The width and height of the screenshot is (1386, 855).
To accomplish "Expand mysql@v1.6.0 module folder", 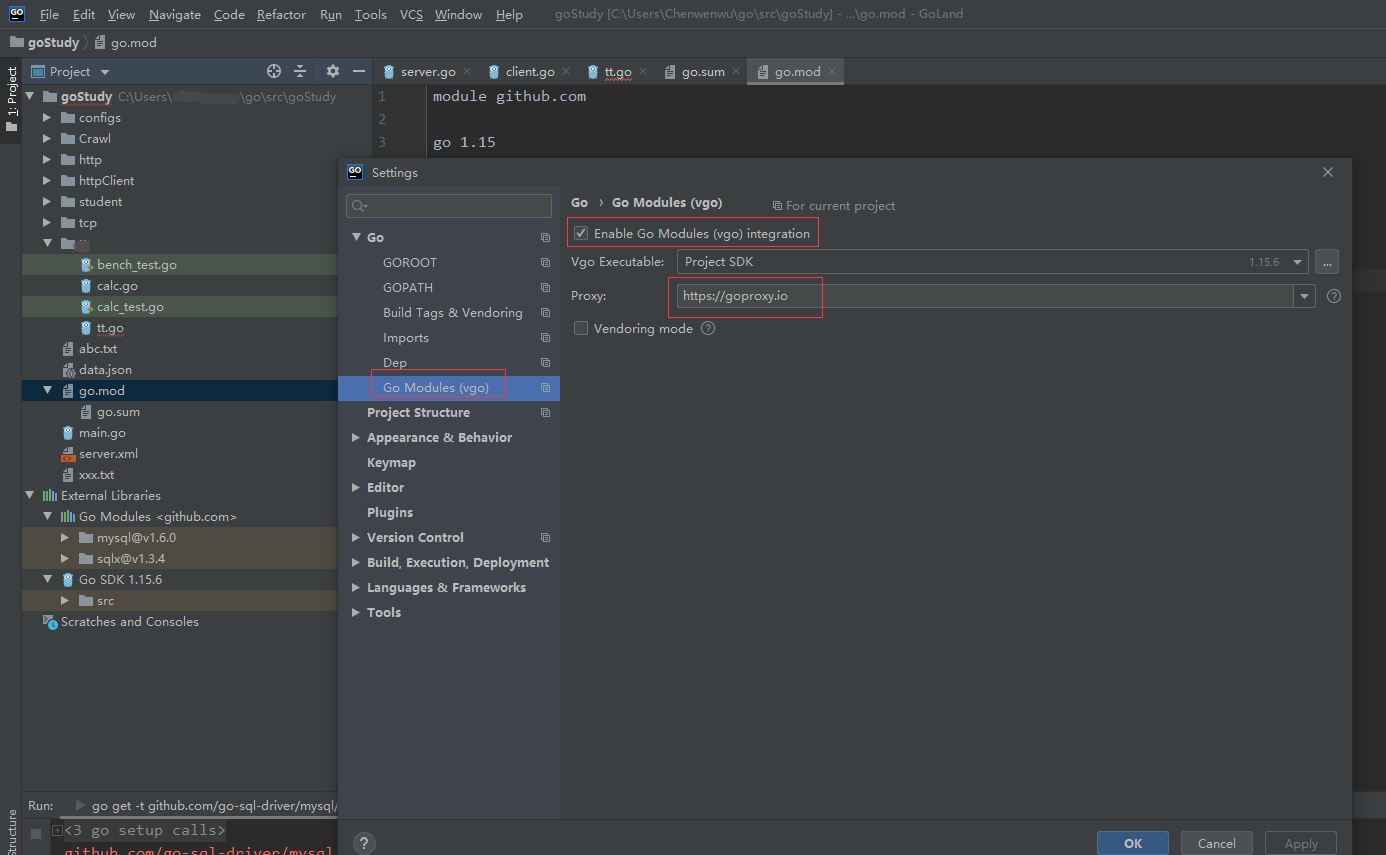I will 65,538.
